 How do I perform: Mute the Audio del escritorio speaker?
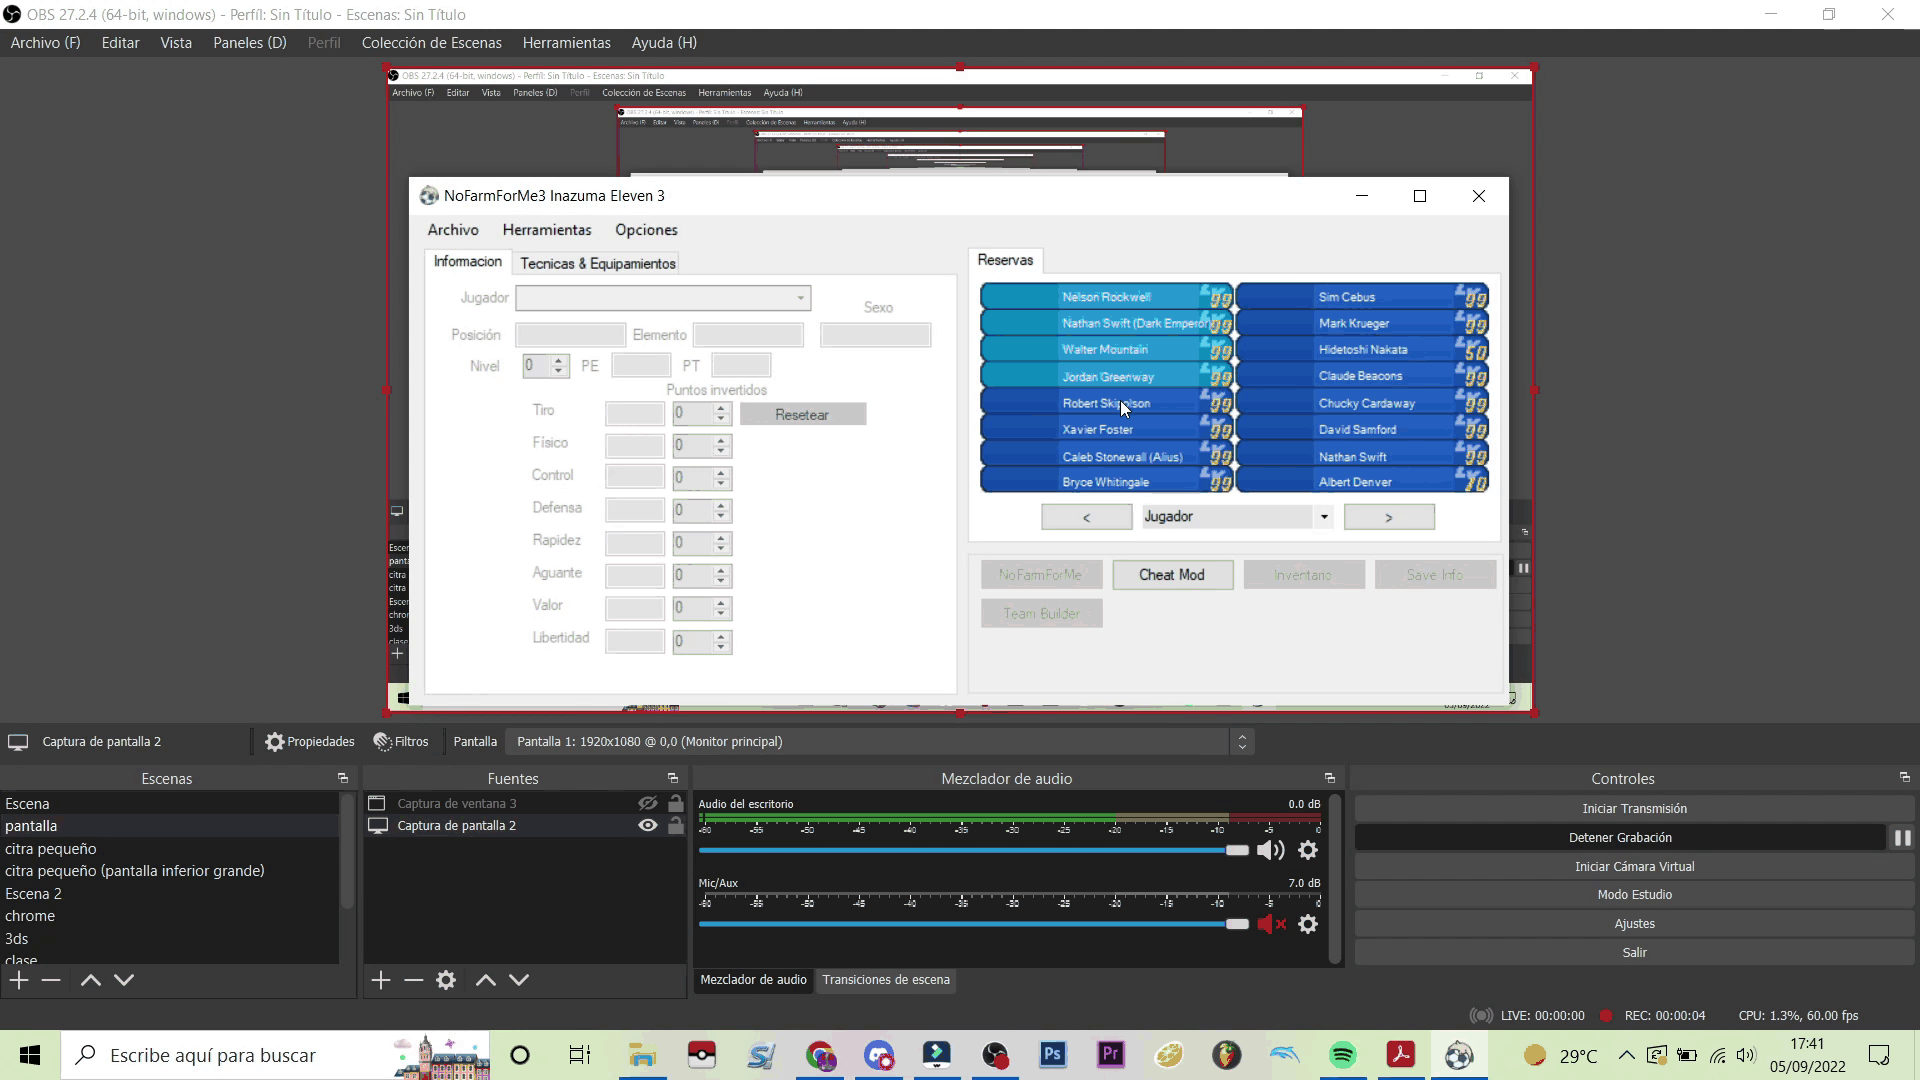click(1270, 850)
